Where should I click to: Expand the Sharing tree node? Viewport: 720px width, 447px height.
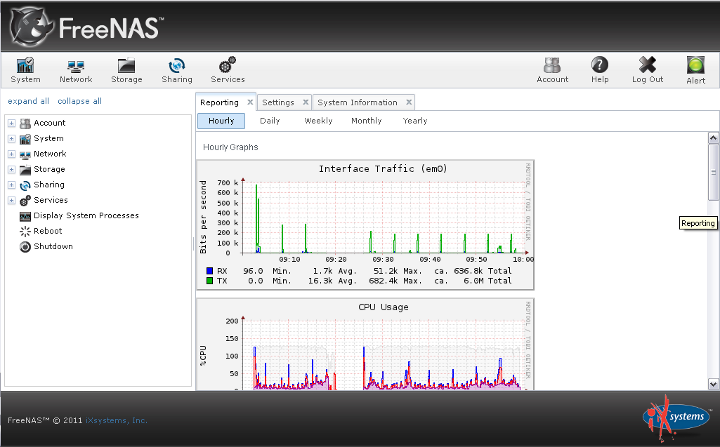pos(11,185)
